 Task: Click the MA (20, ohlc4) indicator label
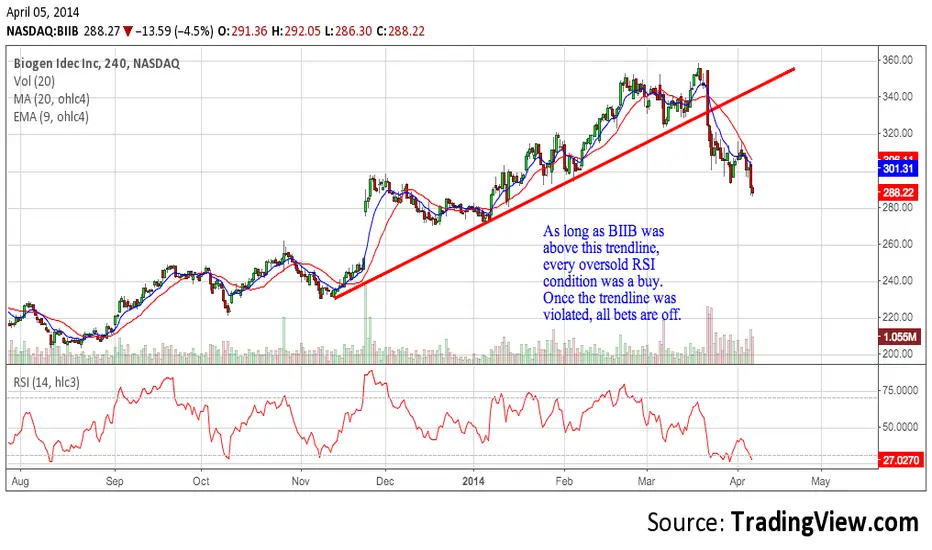pos(51,99)
